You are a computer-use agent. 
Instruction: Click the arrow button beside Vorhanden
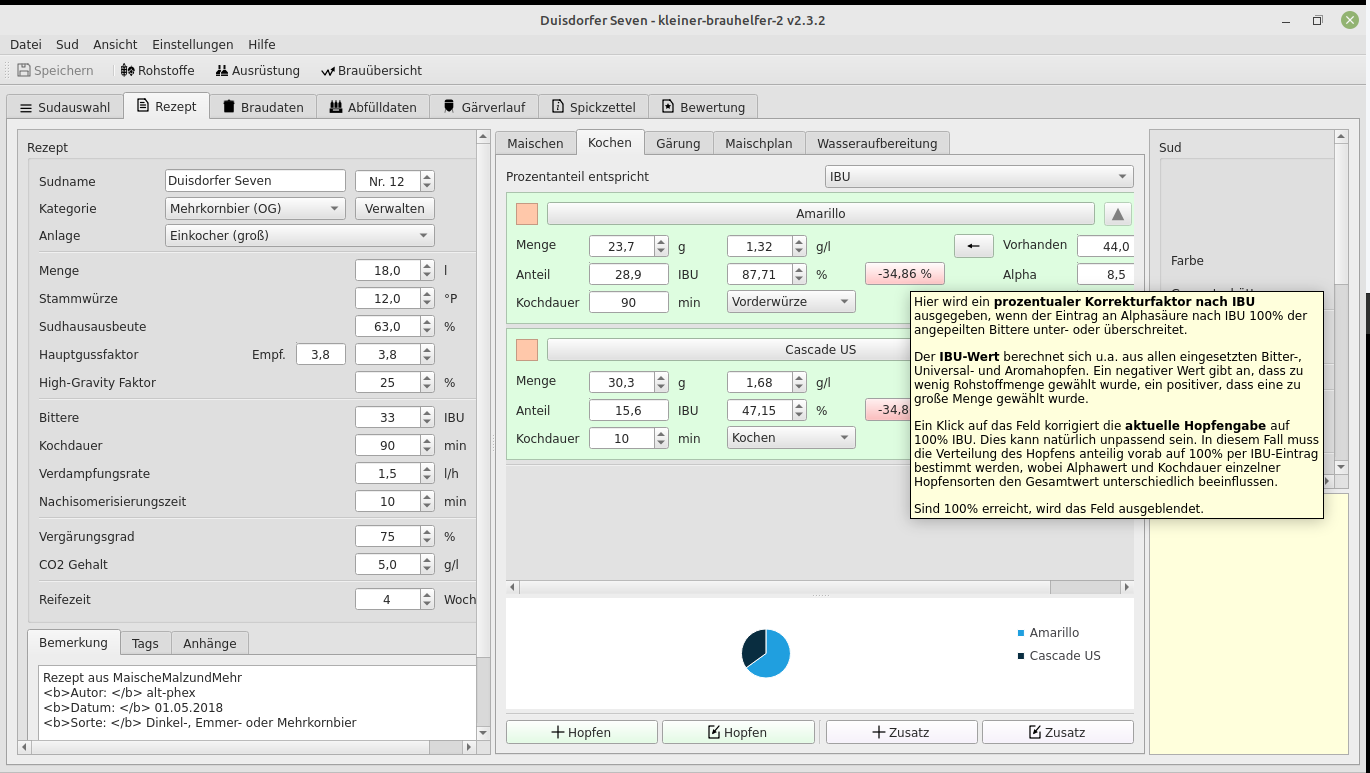click(x=973, y=246)
